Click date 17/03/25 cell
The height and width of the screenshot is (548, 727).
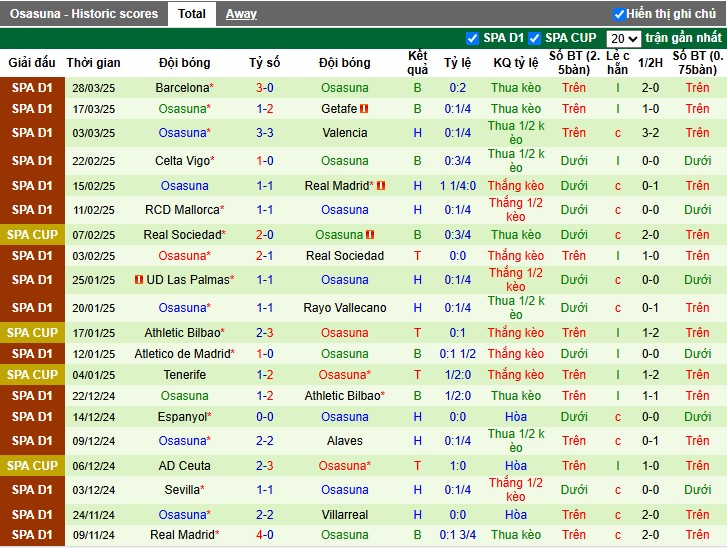[x=93, y=109]
